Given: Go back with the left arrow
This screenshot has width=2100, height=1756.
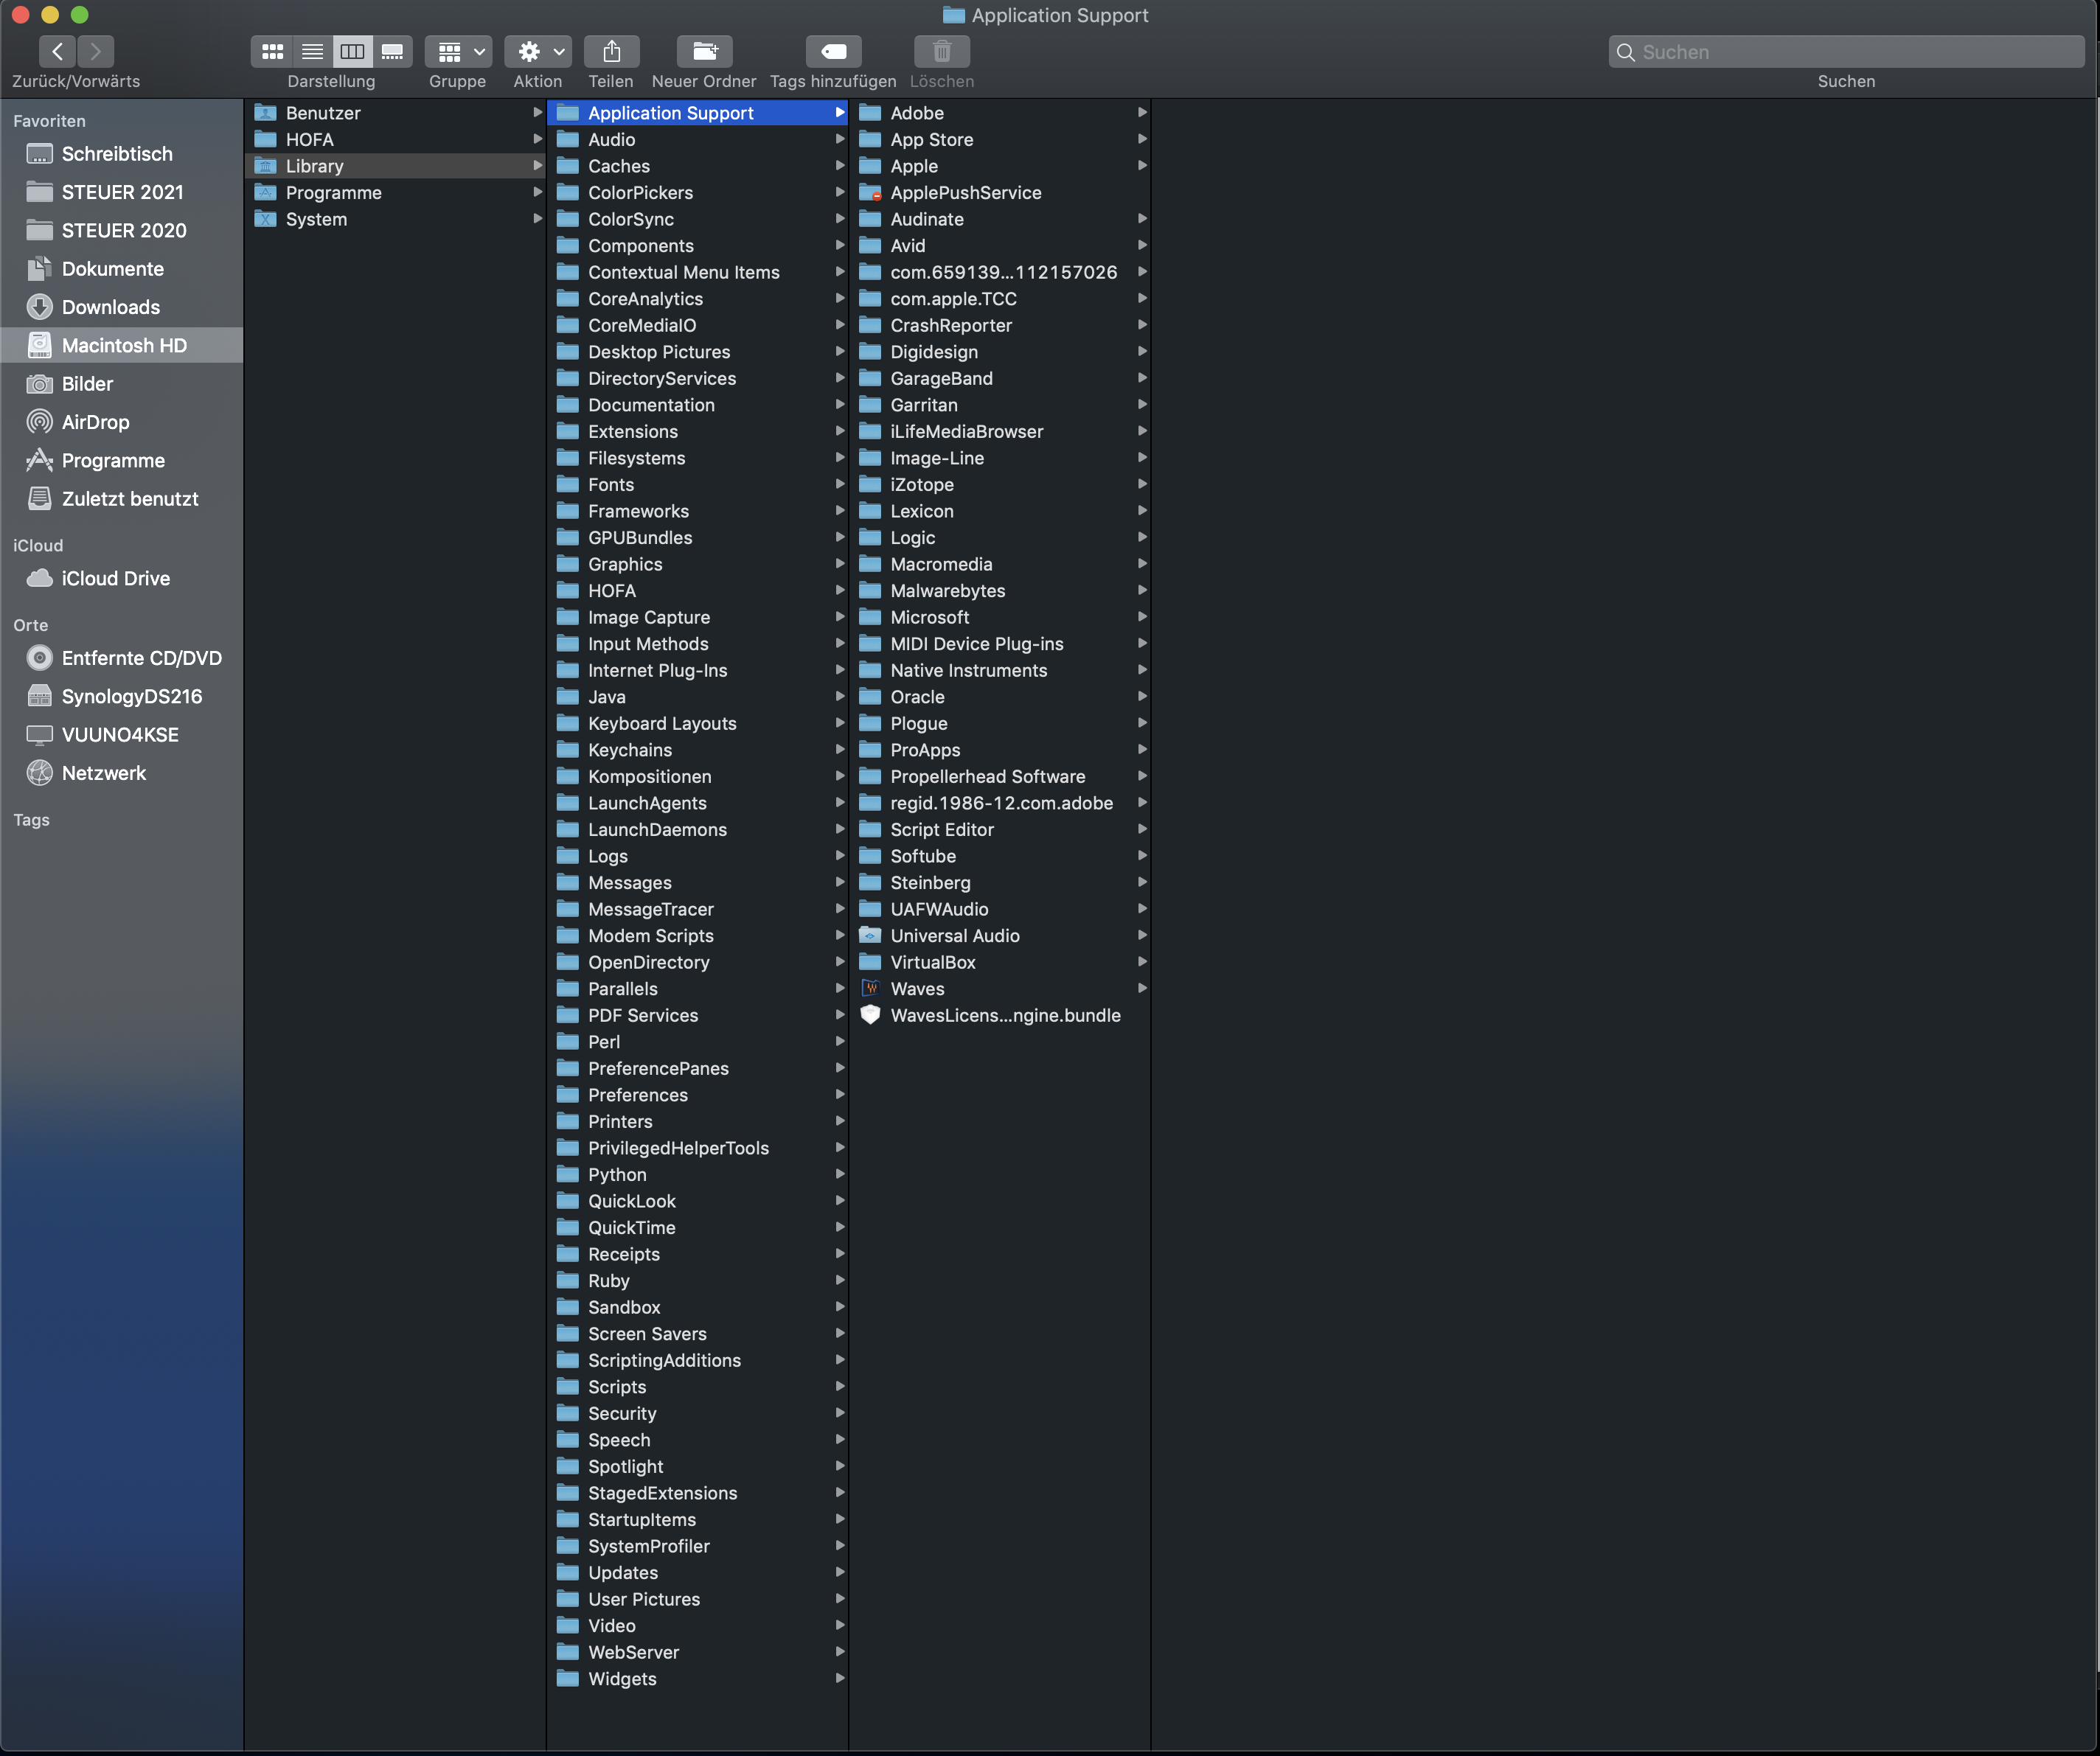Looking at the screenshot, I should coord(58,51).
